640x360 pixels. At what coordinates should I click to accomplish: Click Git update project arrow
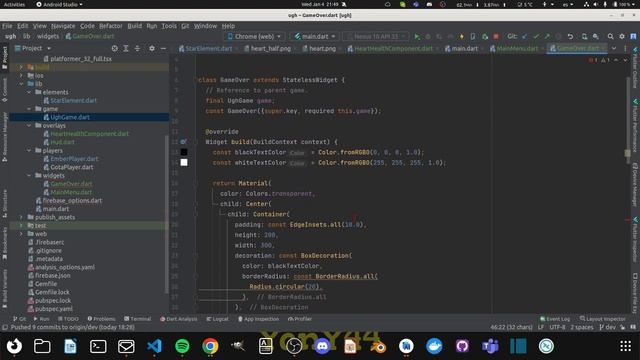(524, 36)
